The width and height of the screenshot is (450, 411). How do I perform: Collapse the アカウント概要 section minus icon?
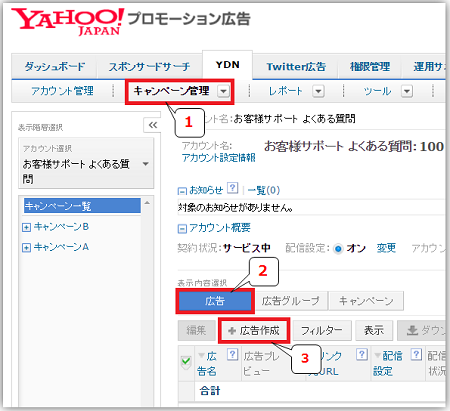(x=182, y=229)
